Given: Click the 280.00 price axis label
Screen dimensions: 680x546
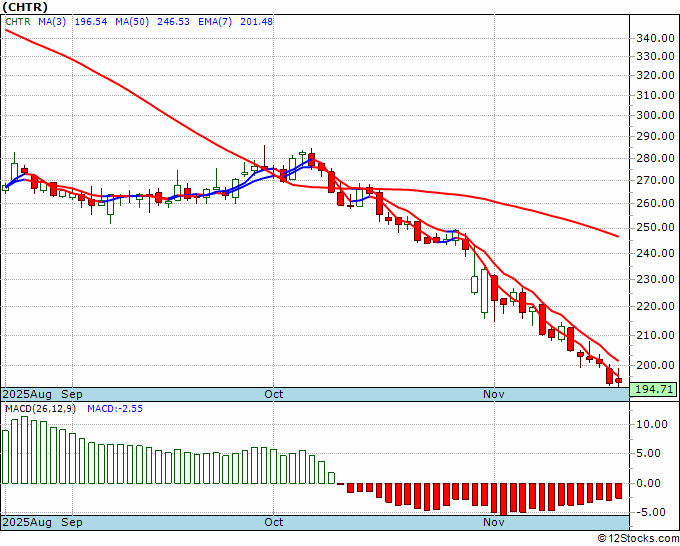Looking at the screenshot, I should click(655, 158).
